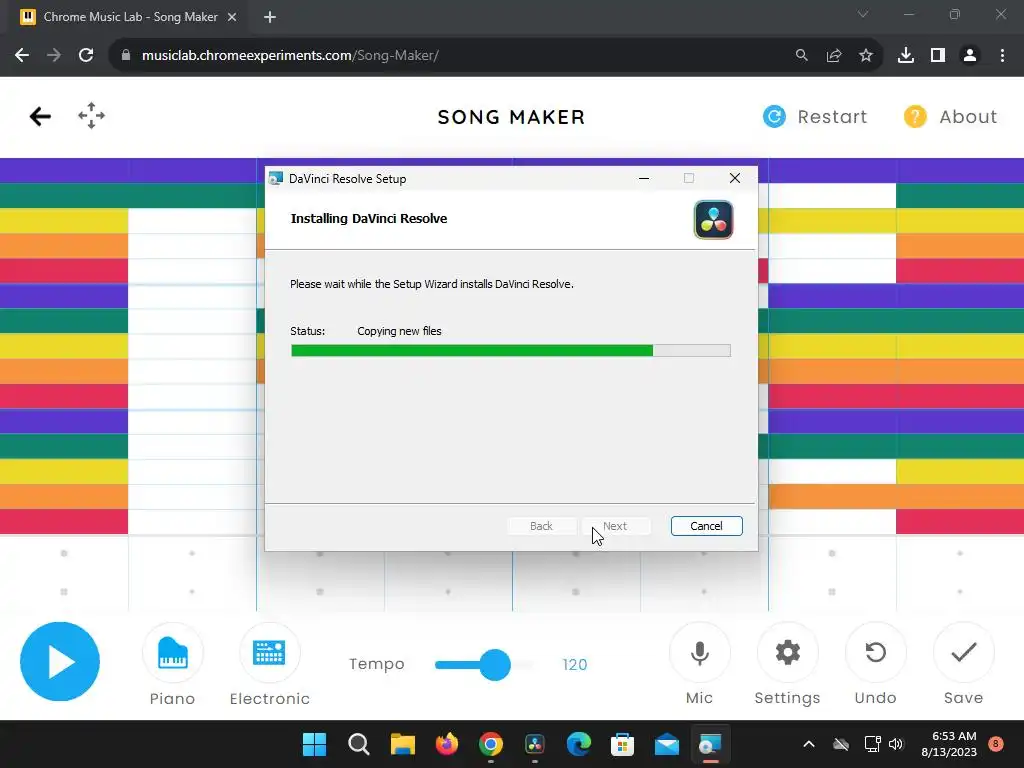Click the zoom magnifier in address bar
The image size is (1024, 768).
click(x=802, y=56)
